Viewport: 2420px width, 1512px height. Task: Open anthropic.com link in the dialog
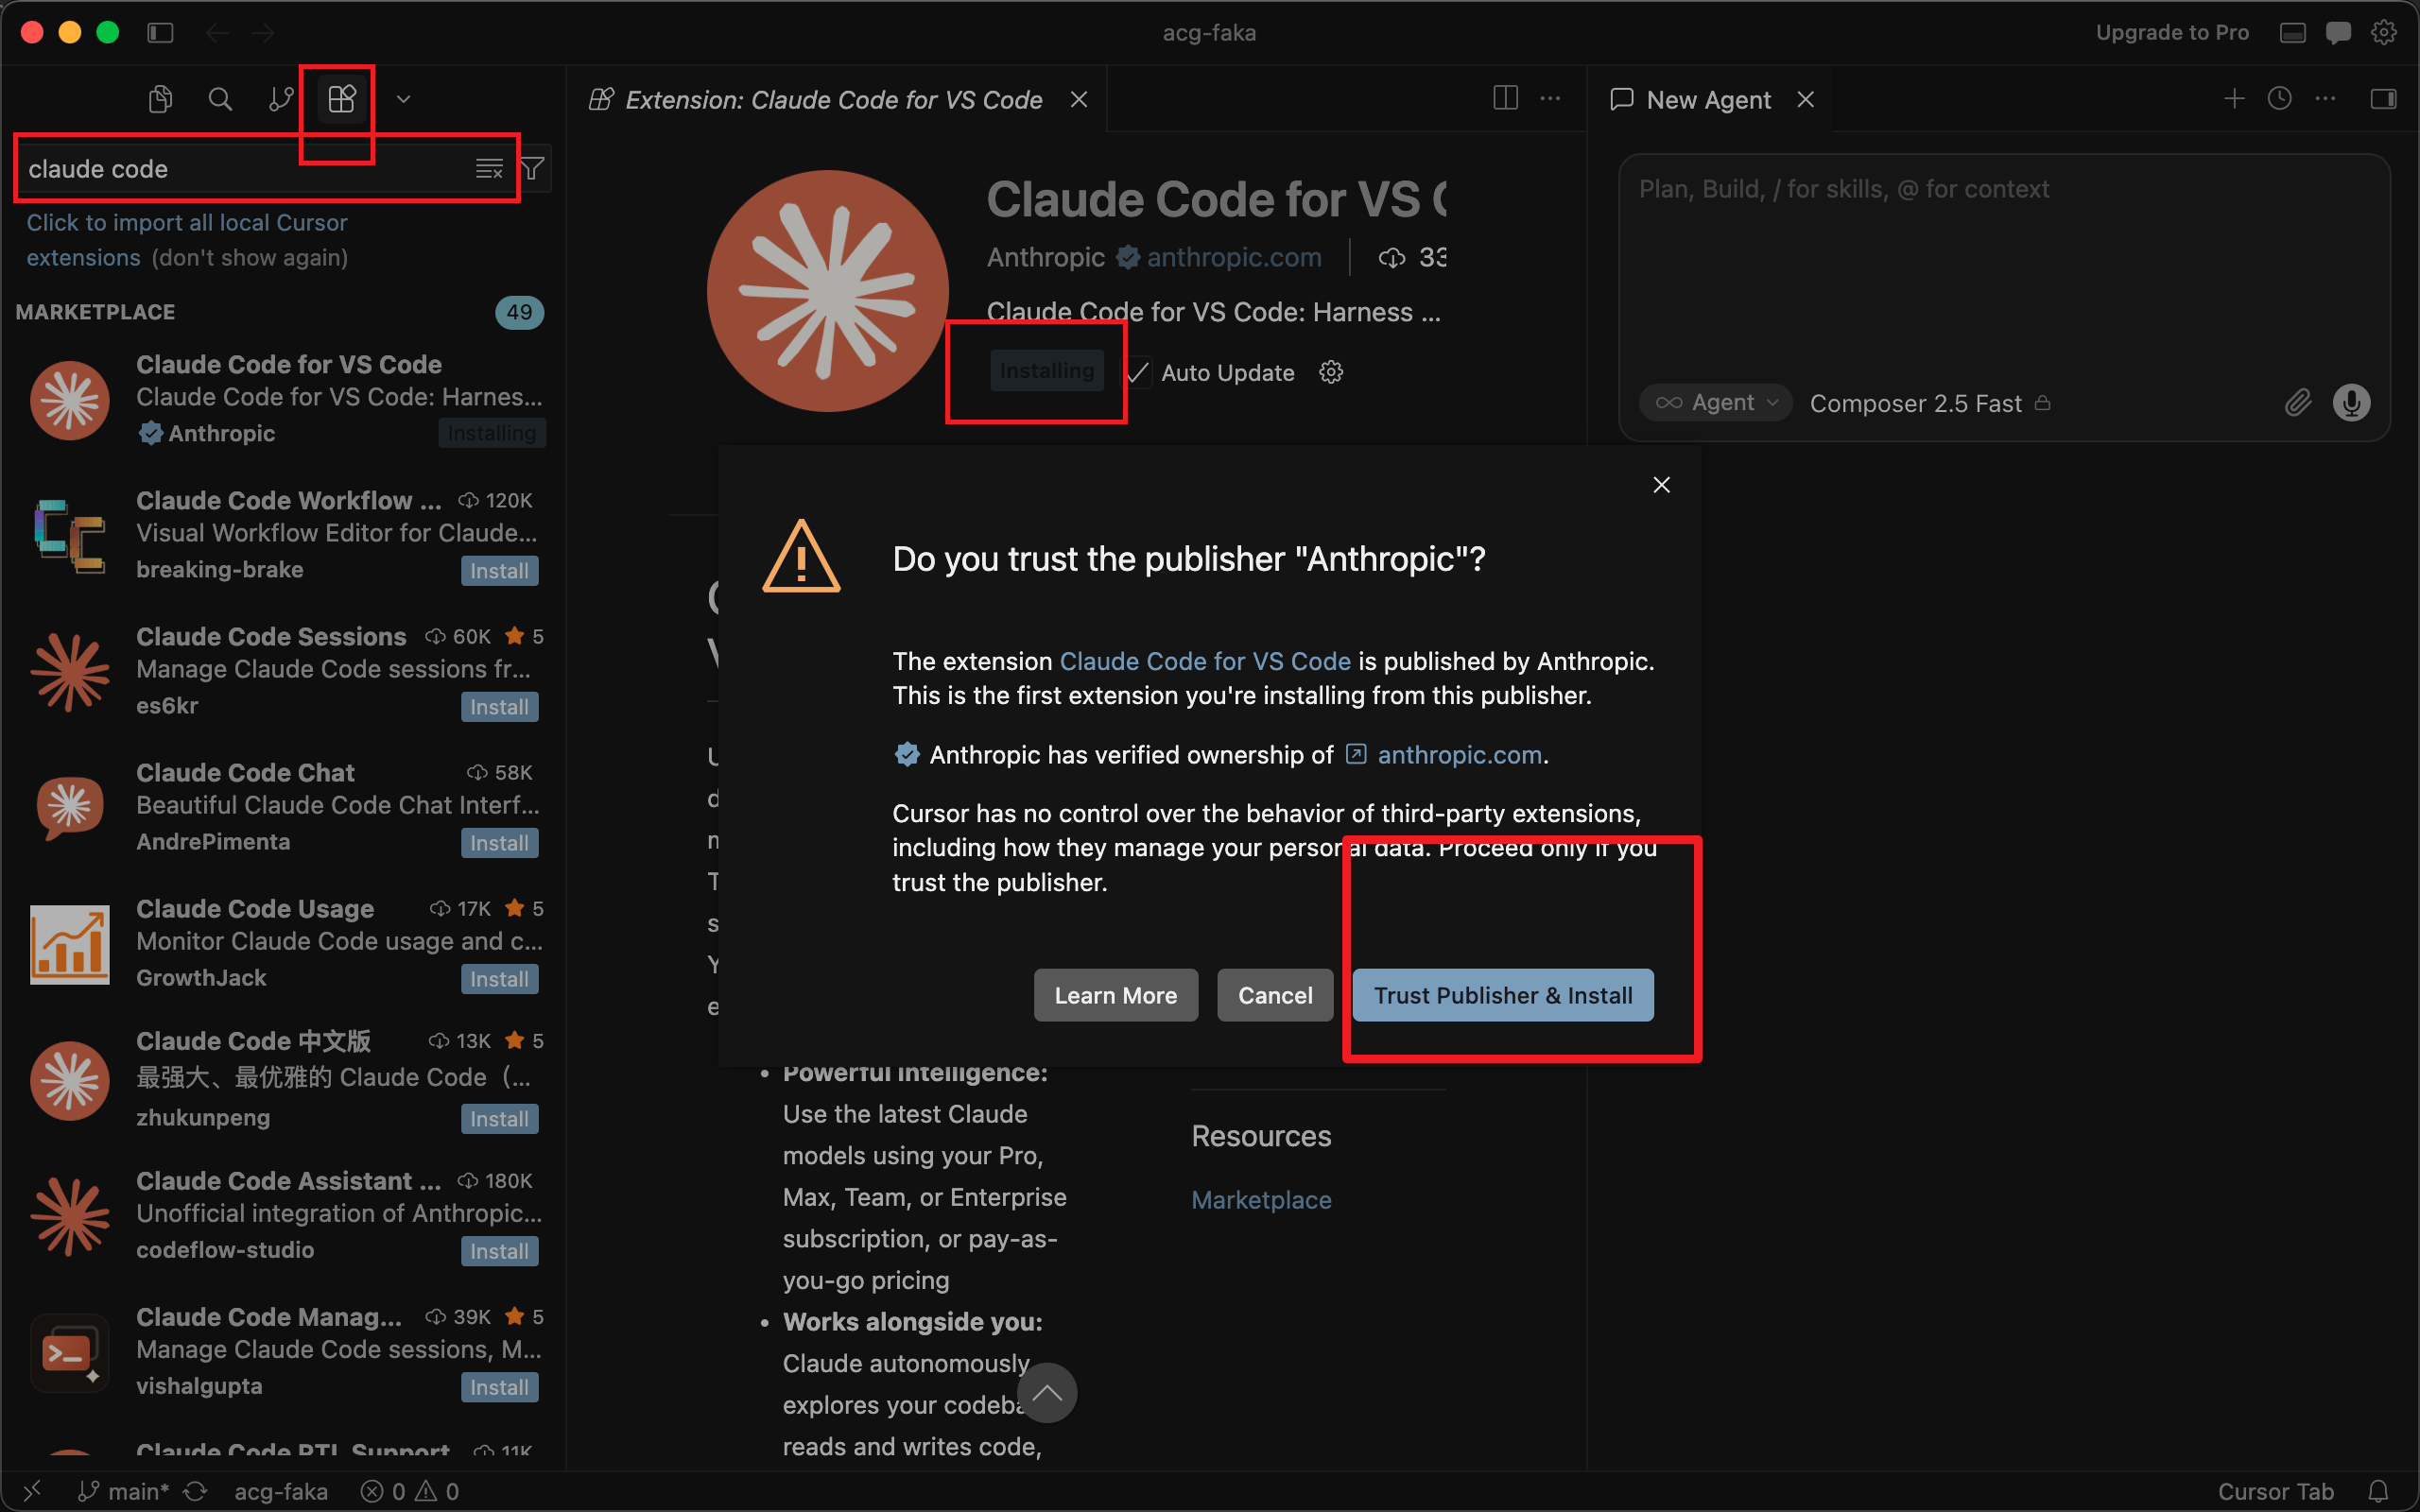click(x=1459, y=755)
